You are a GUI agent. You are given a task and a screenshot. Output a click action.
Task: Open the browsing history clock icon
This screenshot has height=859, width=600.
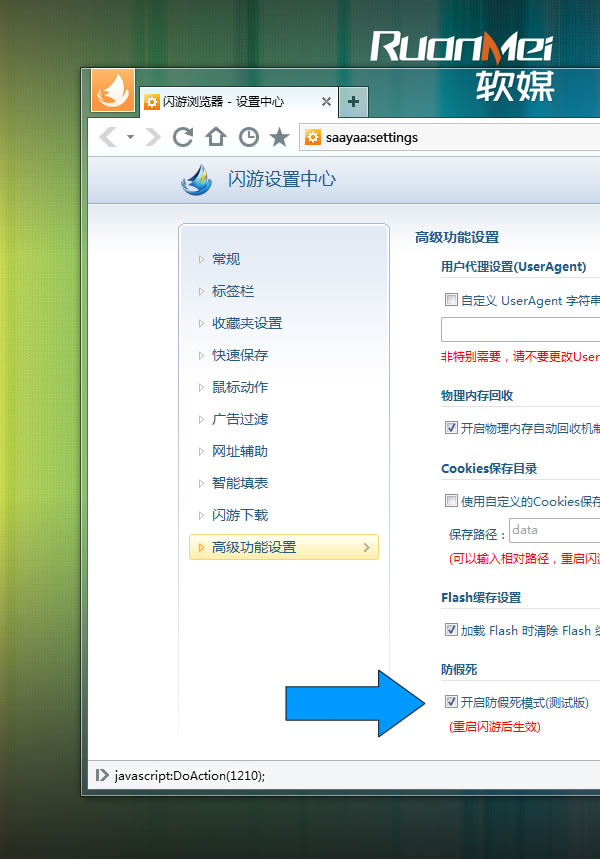point(248,137)
